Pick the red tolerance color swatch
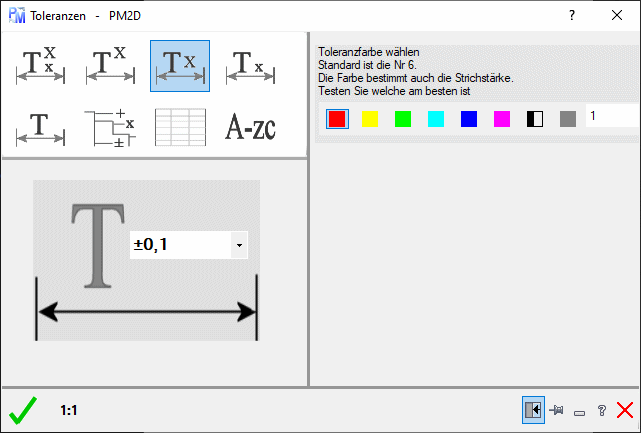Viewport: 641px width, 433px height. pyautogui.click(x=337, y=119)
